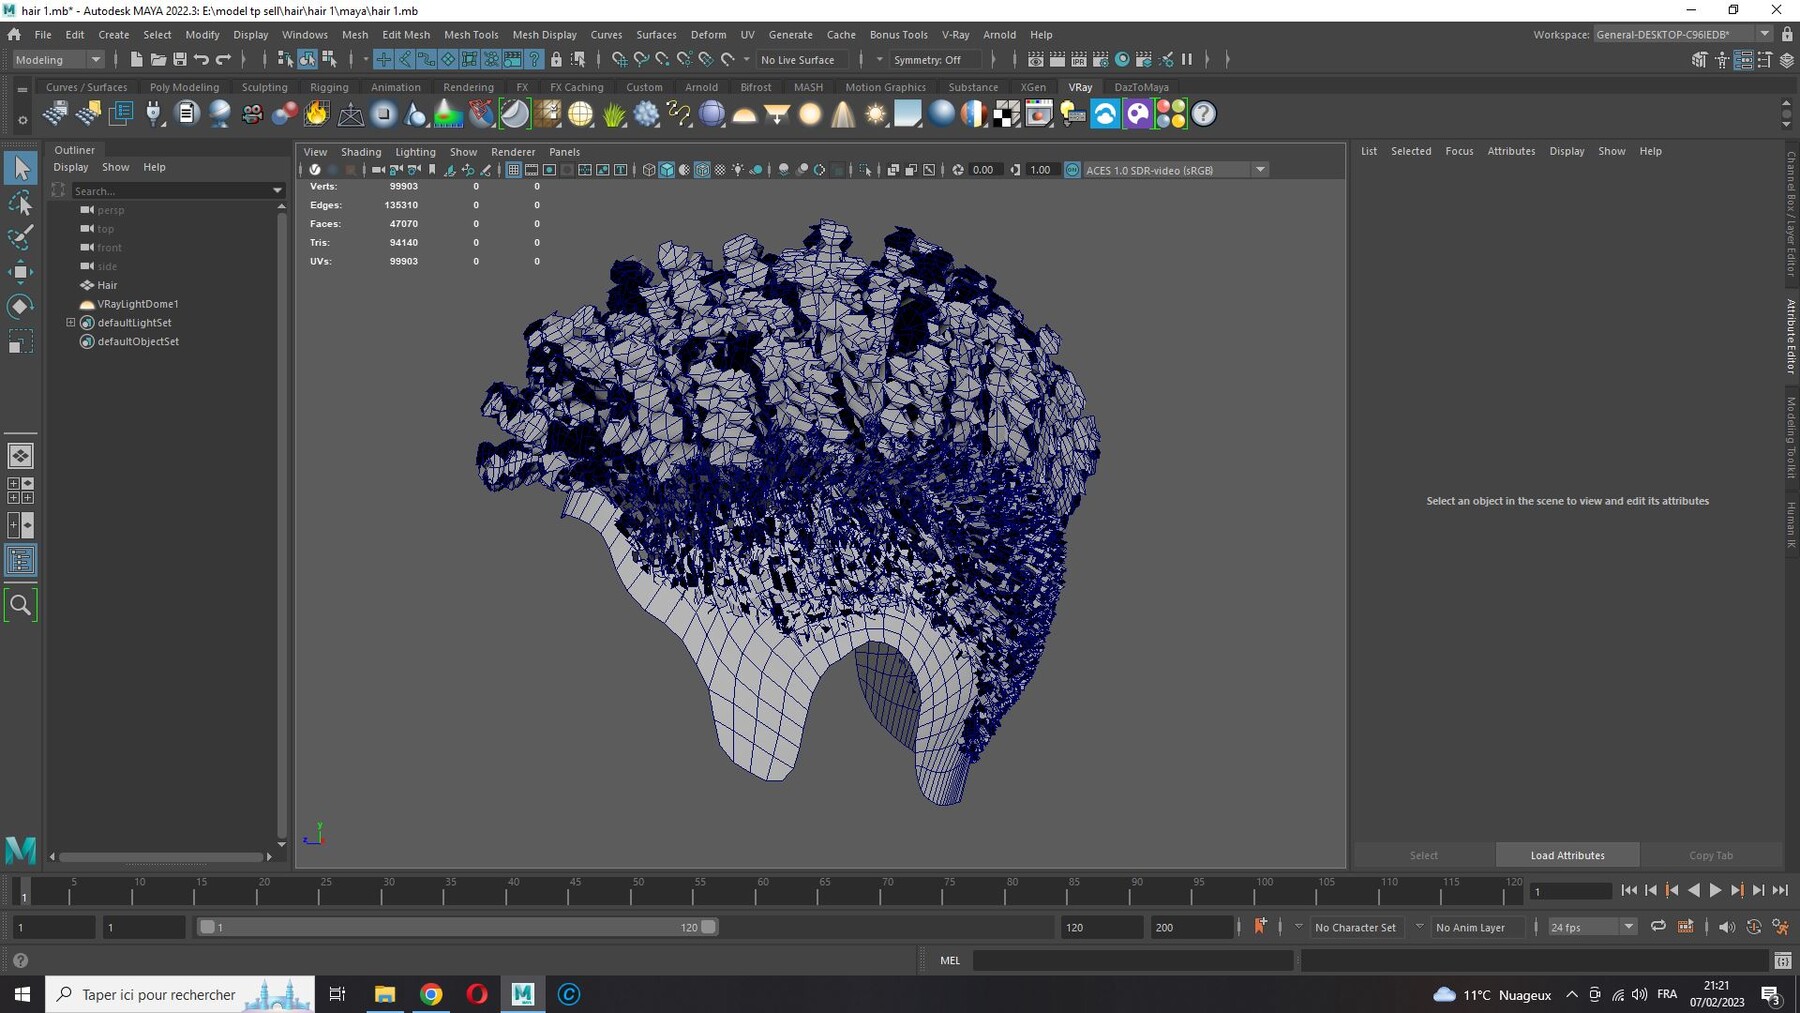Toggle X-ray display in viewport
Screen dimensions: 1800x1013
(x=893, y=170)
